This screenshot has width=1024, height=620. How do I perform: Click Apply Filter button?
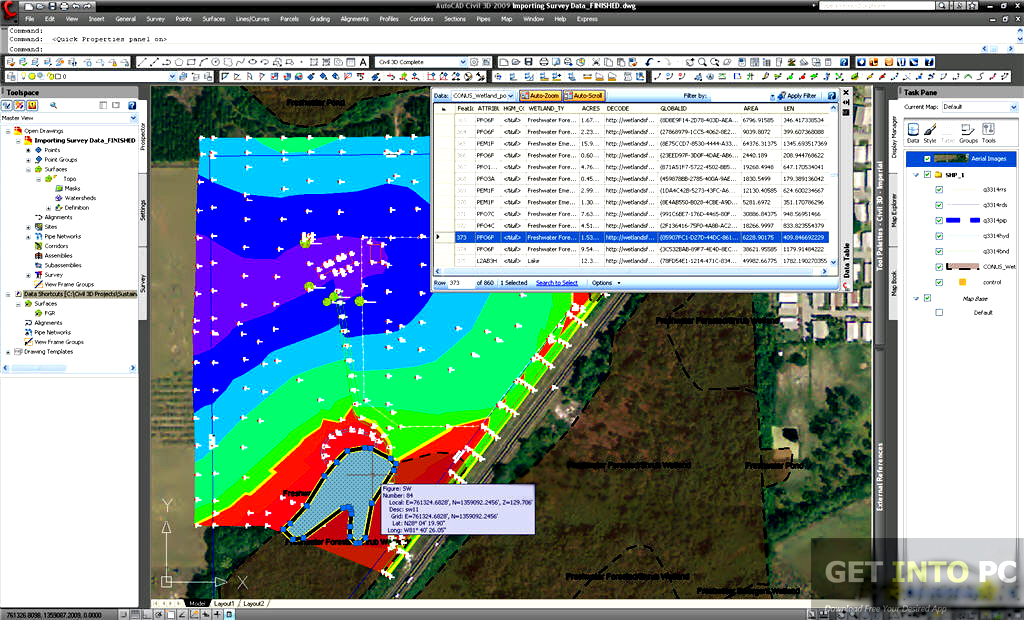[797, 95]
